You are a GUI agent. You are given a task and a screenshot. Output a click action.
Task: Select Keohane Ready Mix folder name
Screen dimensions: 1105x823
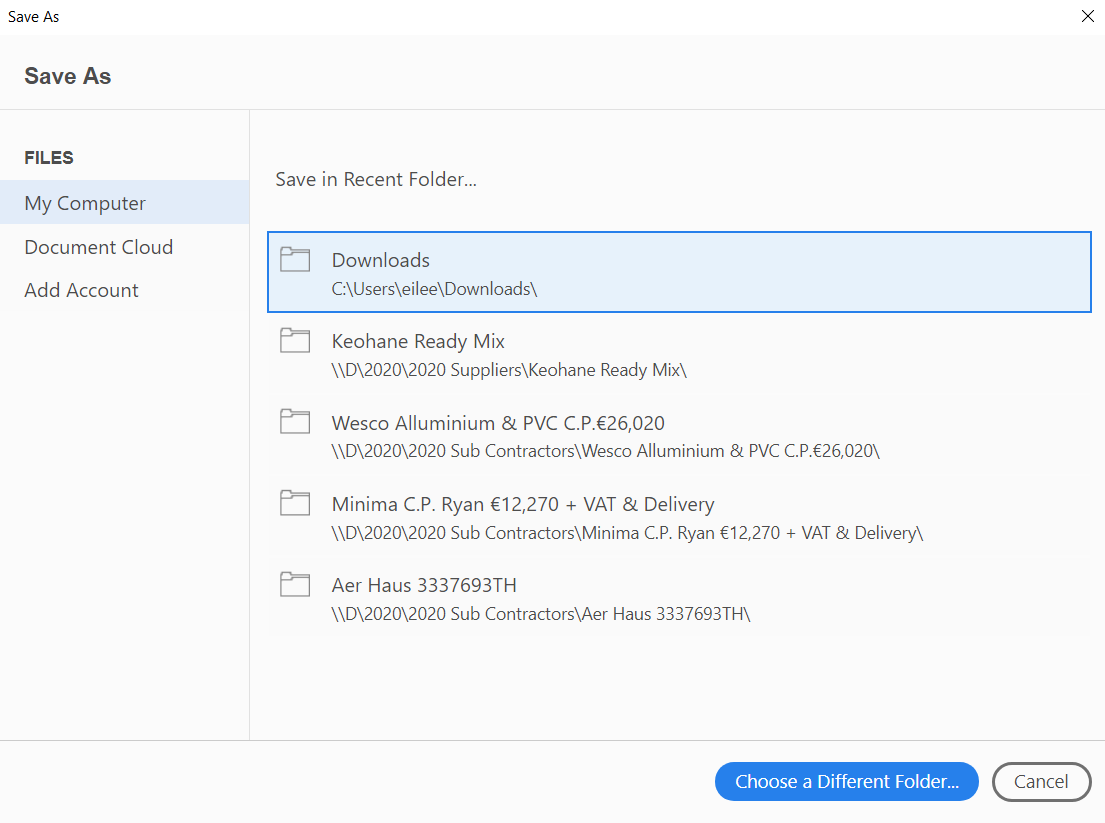pos(418,341)
